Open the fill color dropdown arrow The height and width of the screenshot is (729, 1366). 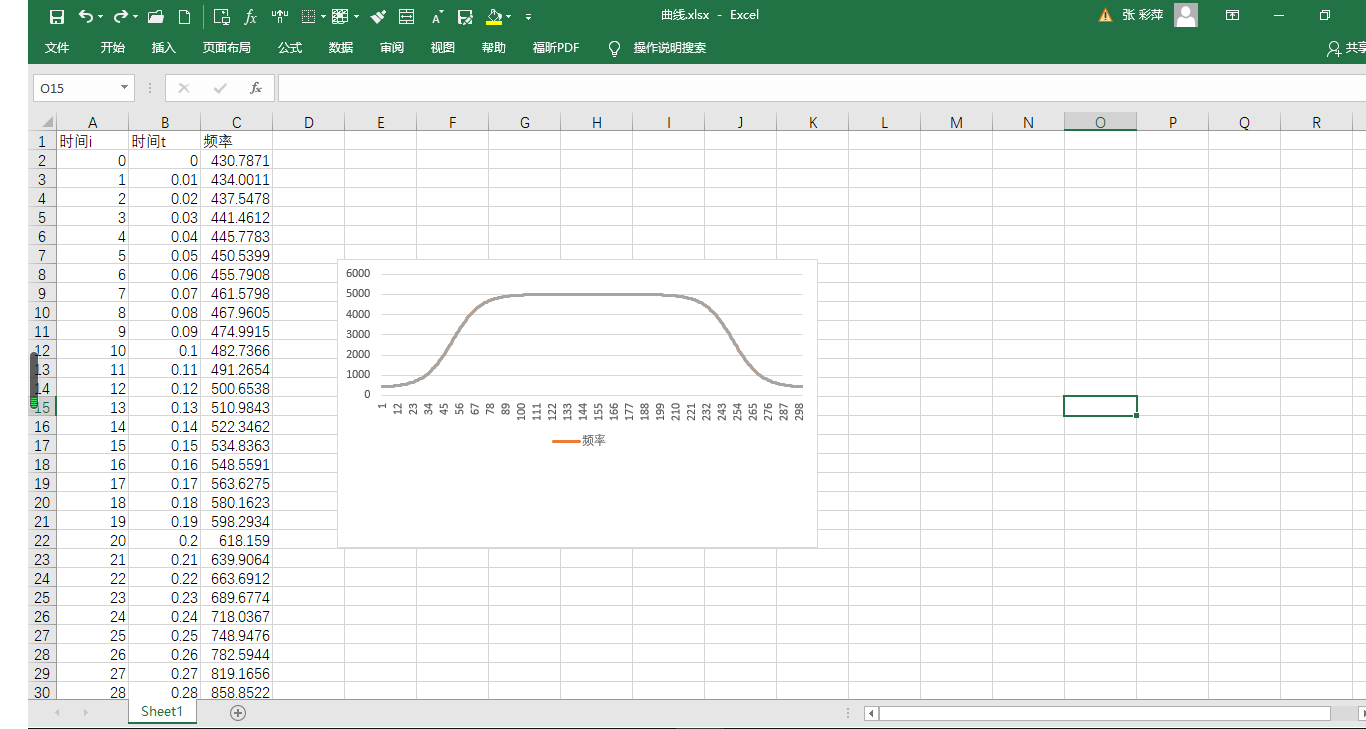coord(509,16)
